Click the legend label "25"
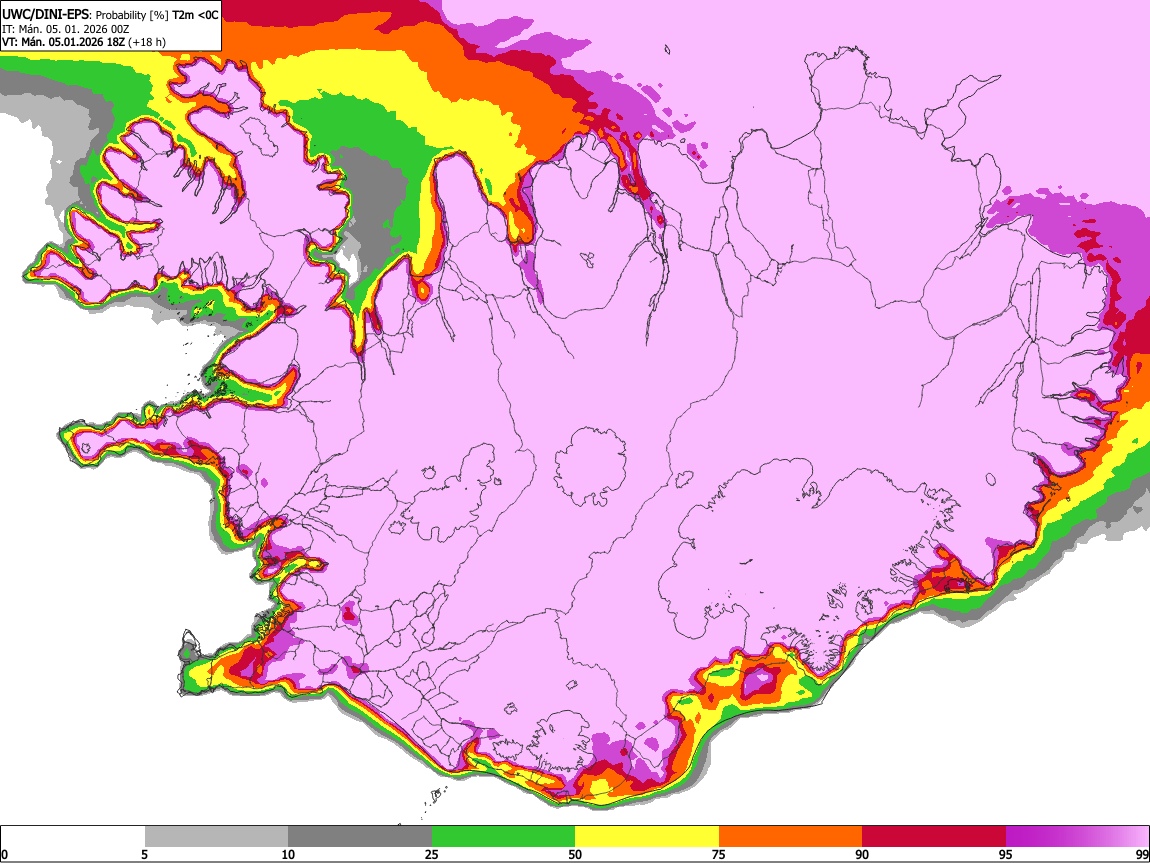Screen dimensions: 1150x863 pyautogui.click(x=432, y=854)
